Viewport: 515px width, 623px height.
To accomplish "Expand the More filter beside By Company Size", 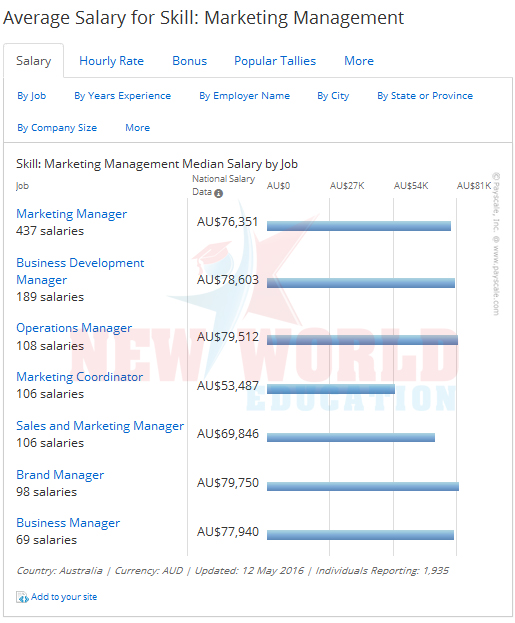I will click(137, 128).
